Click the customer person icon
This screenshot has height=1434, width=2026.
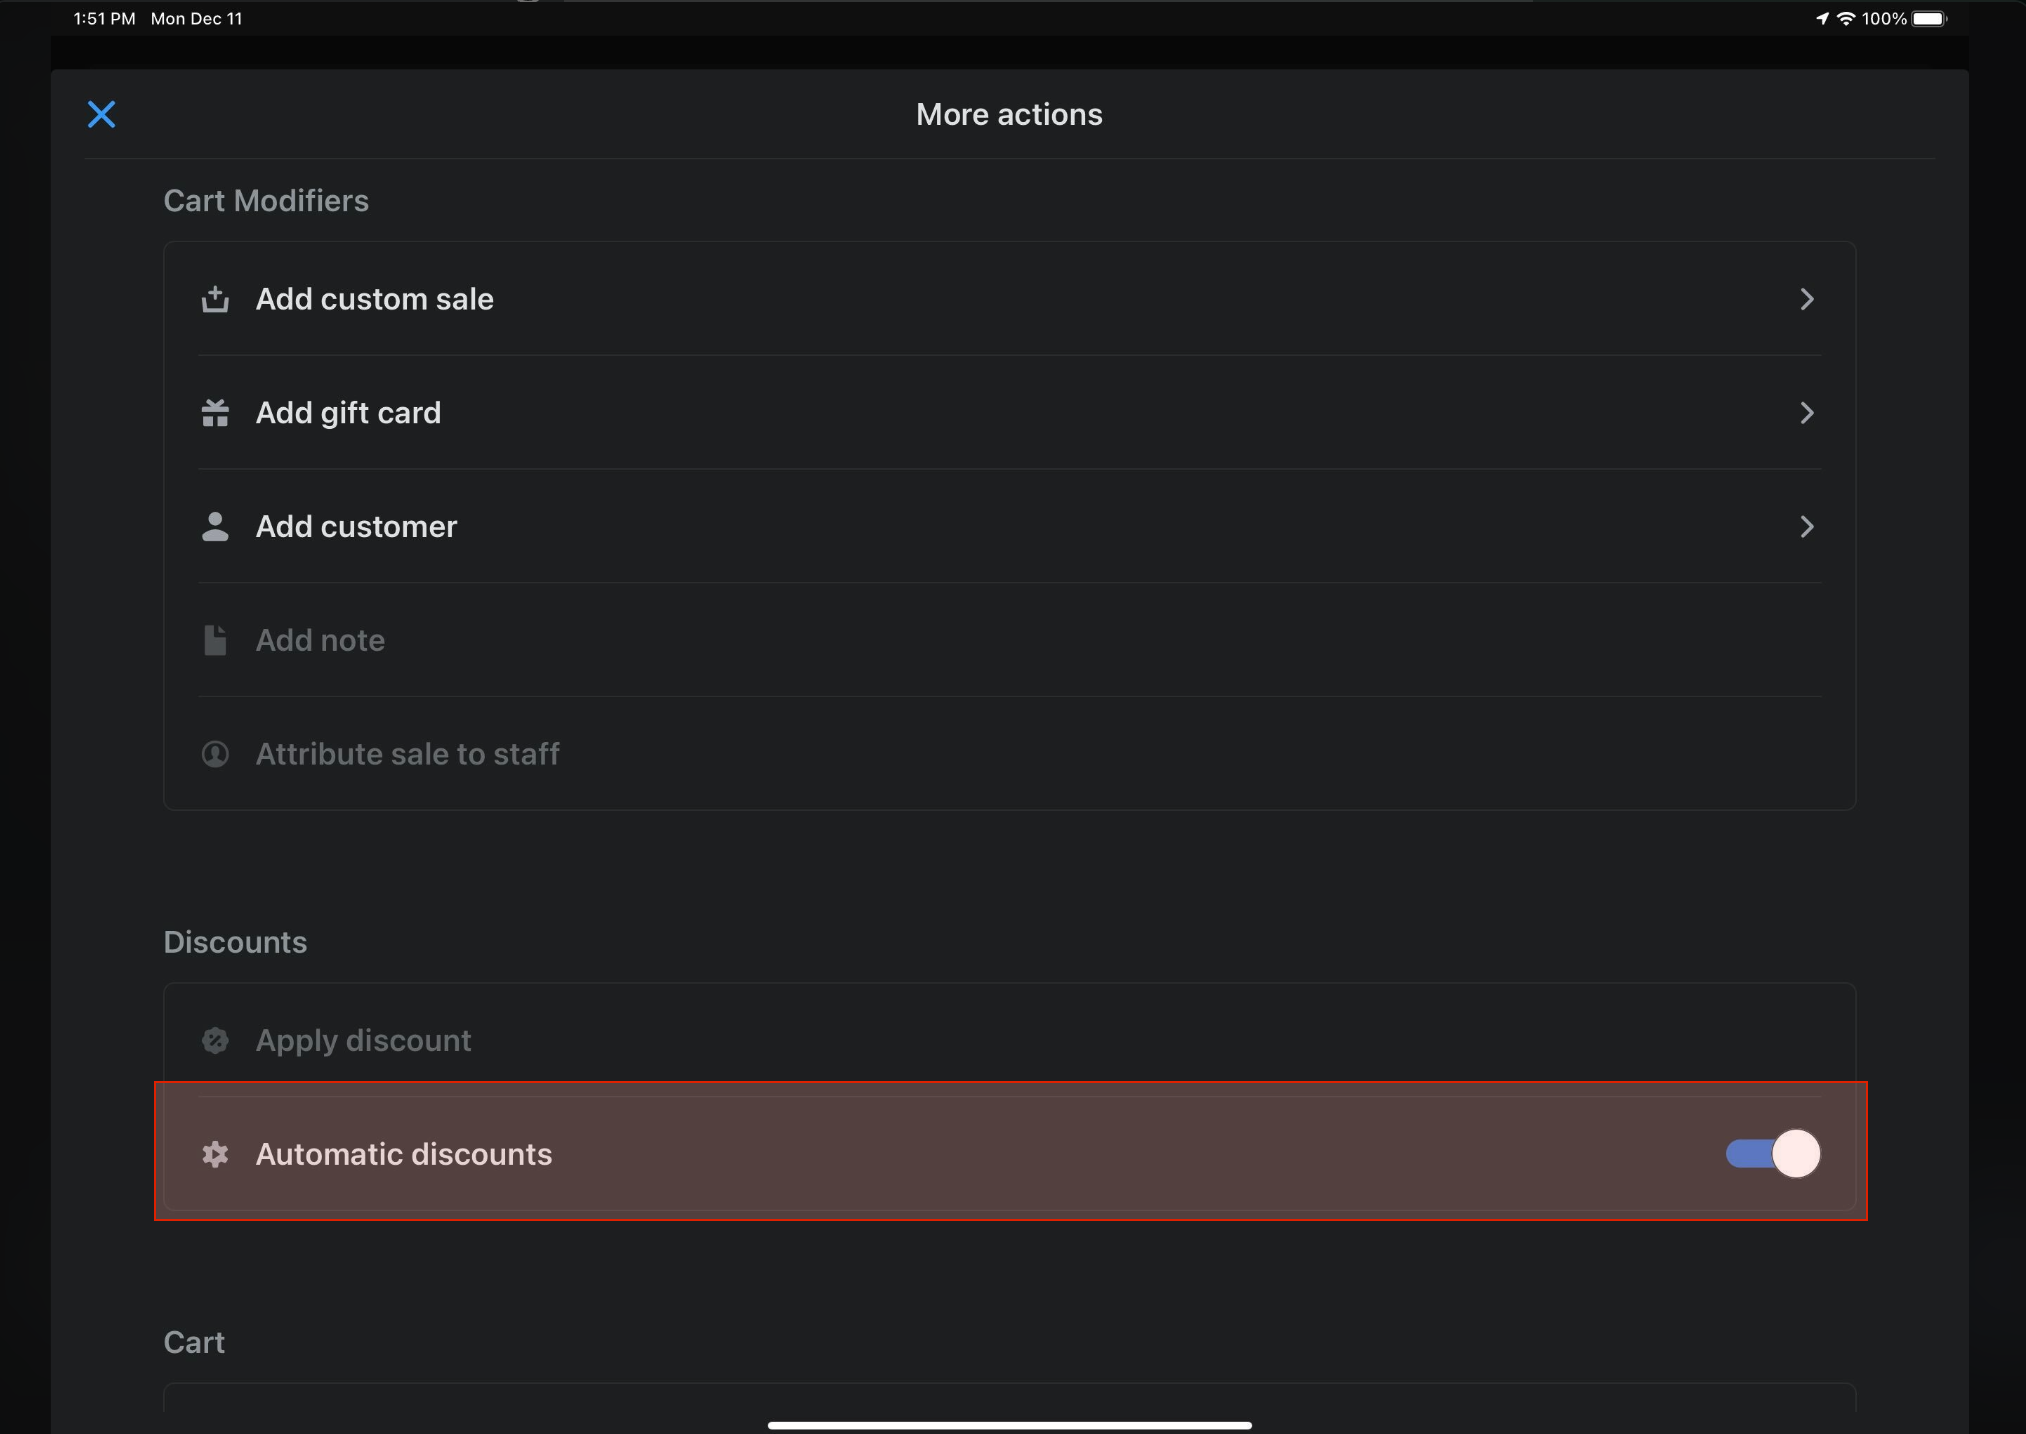[x=215, y=527]
